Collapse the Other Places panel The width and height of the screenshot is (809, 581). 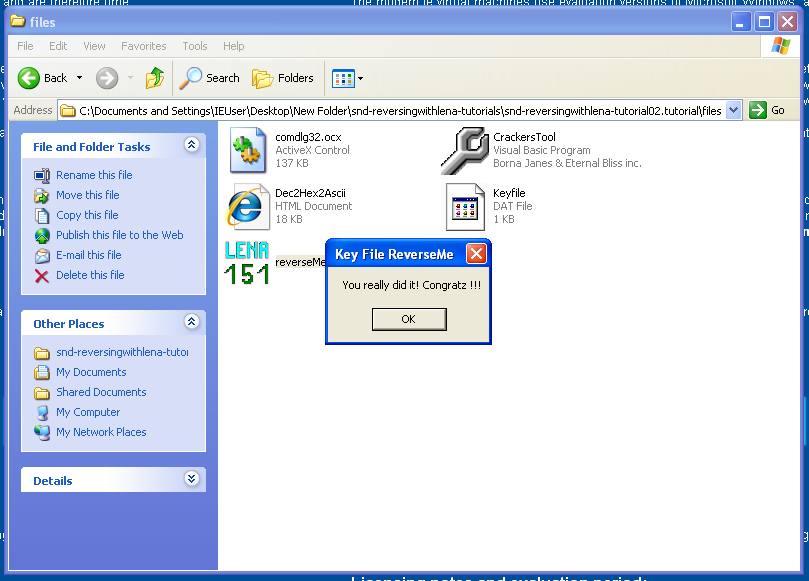pos(191,322)
